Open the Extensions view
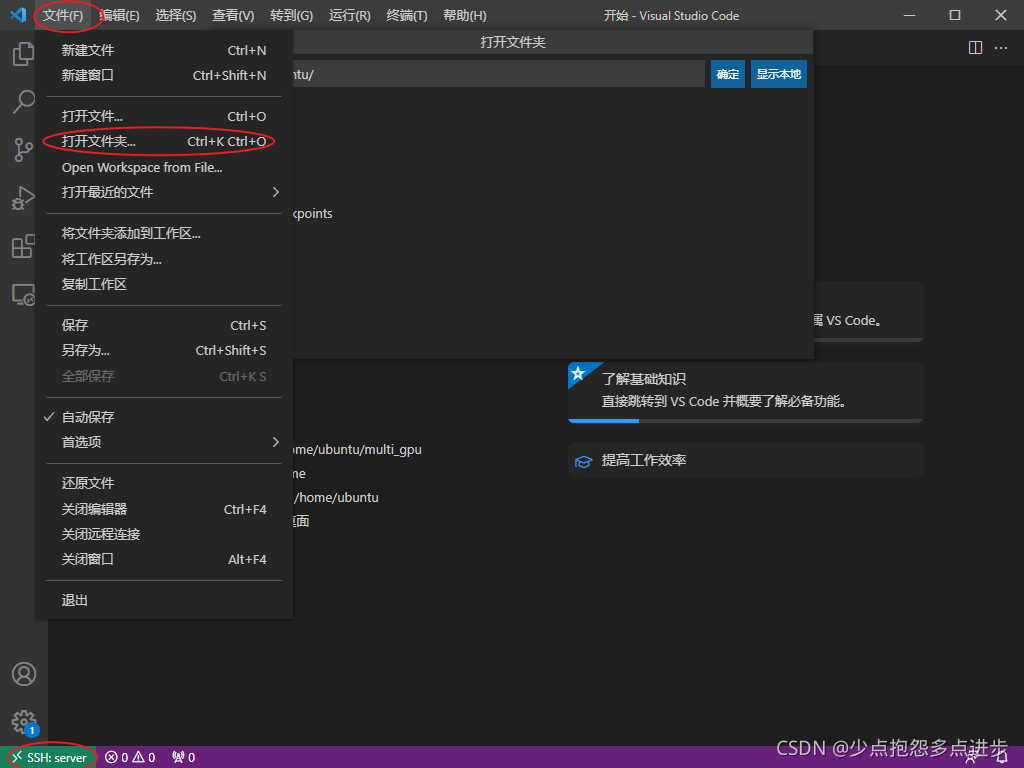 click(x=24, y=246)
